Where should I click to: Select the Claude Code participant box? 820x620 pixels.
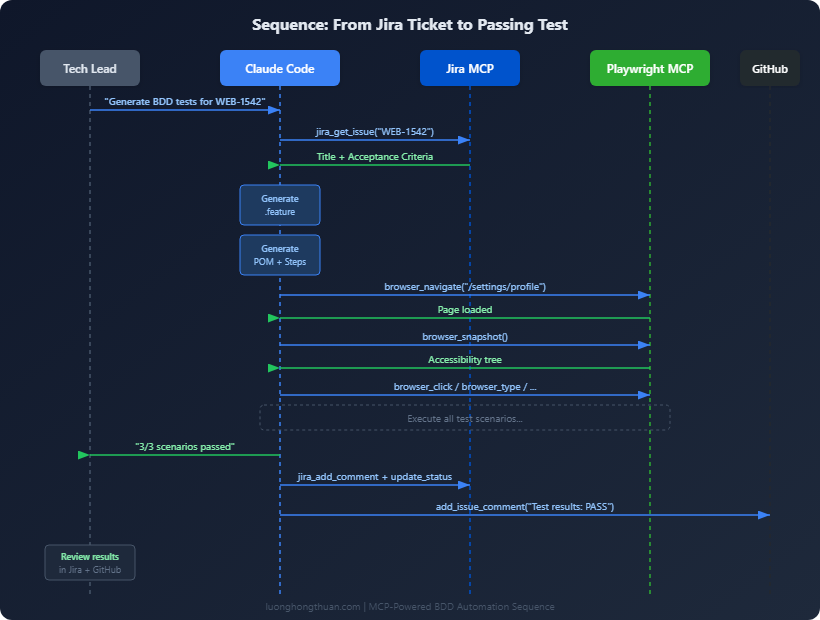click(280, 68)
